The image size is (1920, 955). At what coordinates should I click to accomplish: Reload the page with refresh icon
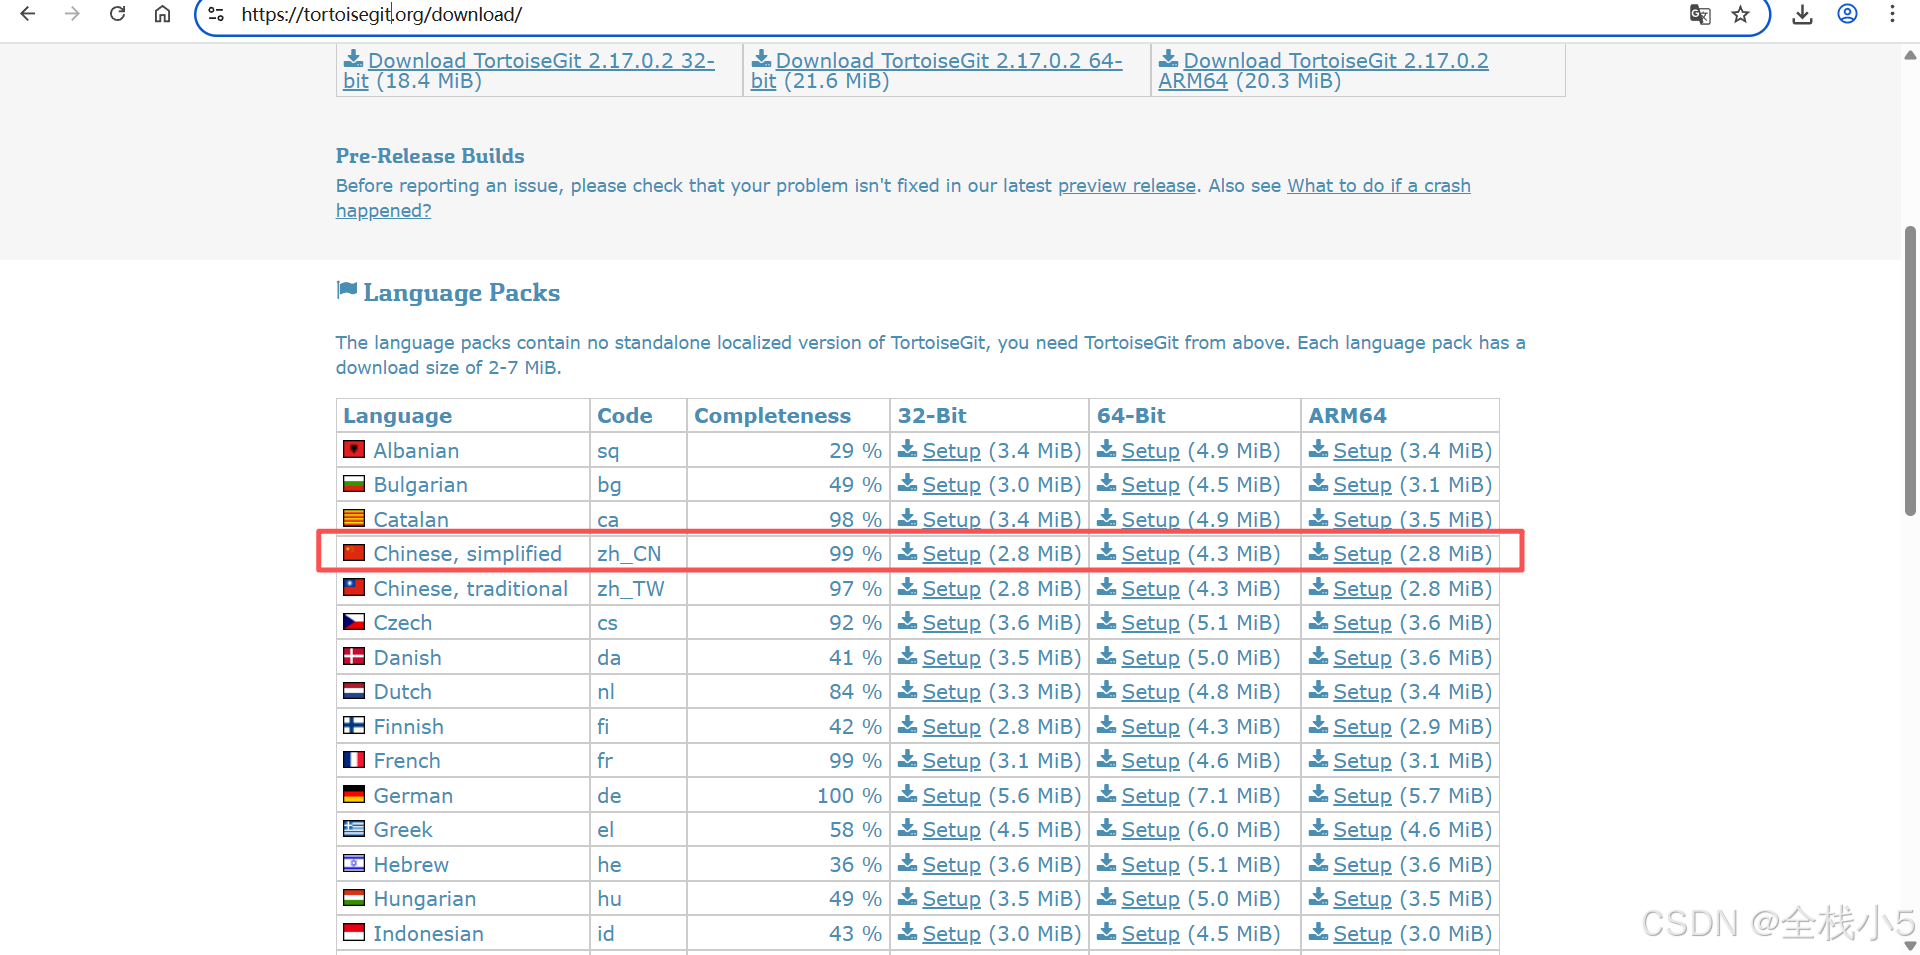117,14
